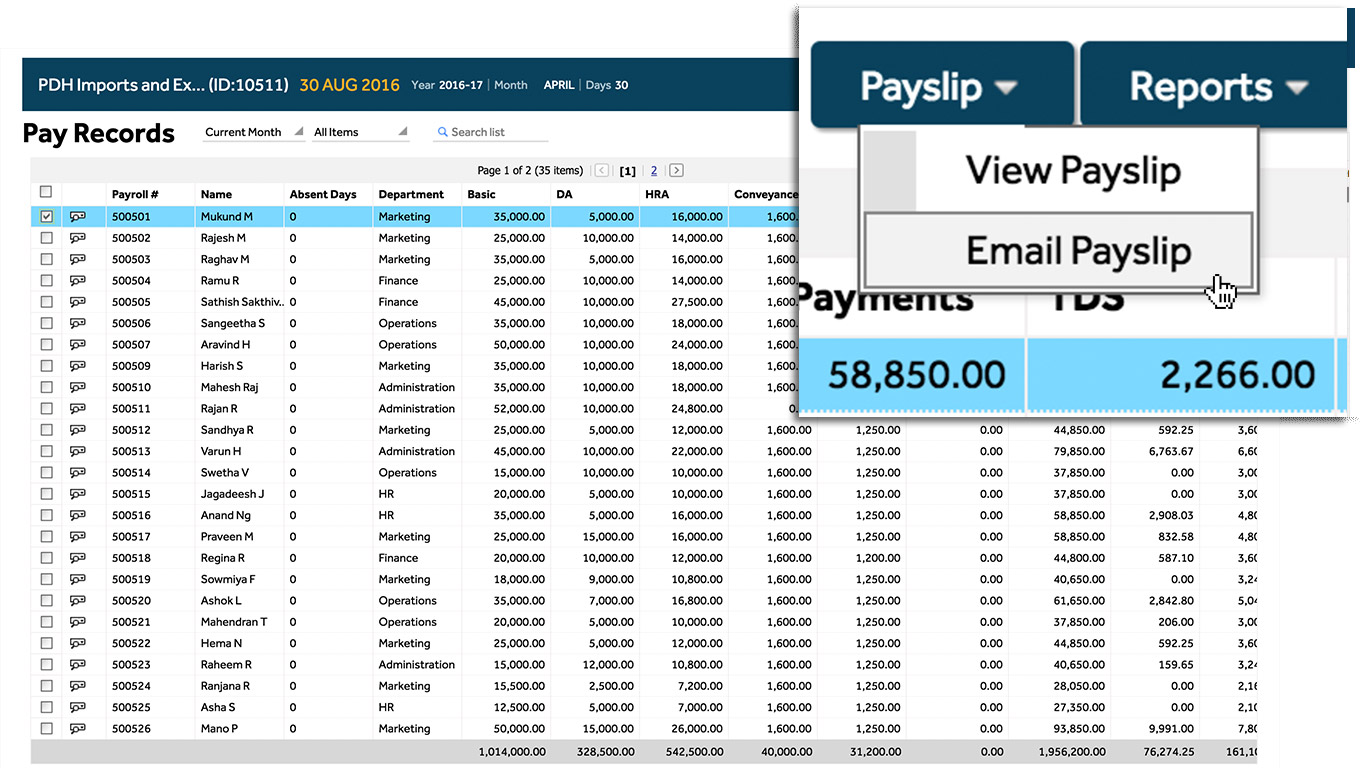Choose Email Payslip from the menu
The width and height of the screenshot is (1363, 770).
point(1058,249)
